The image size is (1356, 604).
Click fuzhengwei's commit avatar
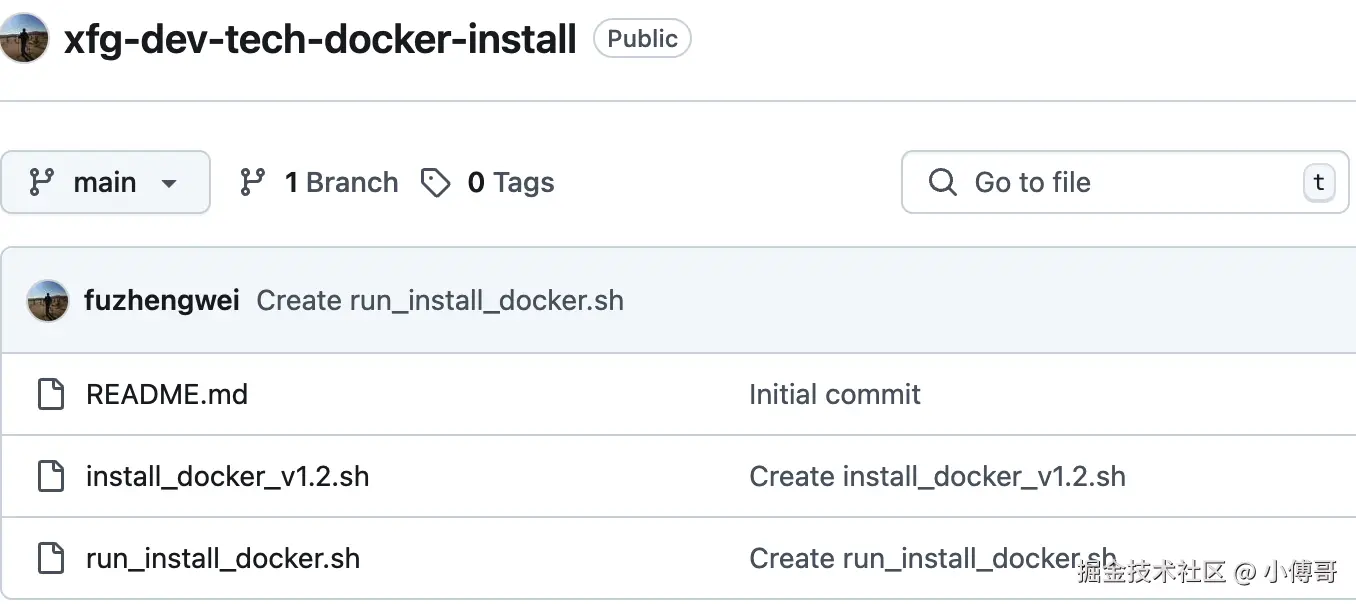(48, 301)
